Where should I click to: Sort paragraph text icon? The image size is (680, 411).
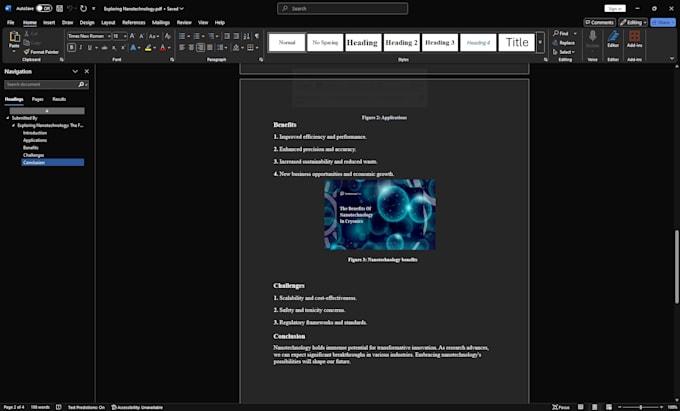(246, 36)
